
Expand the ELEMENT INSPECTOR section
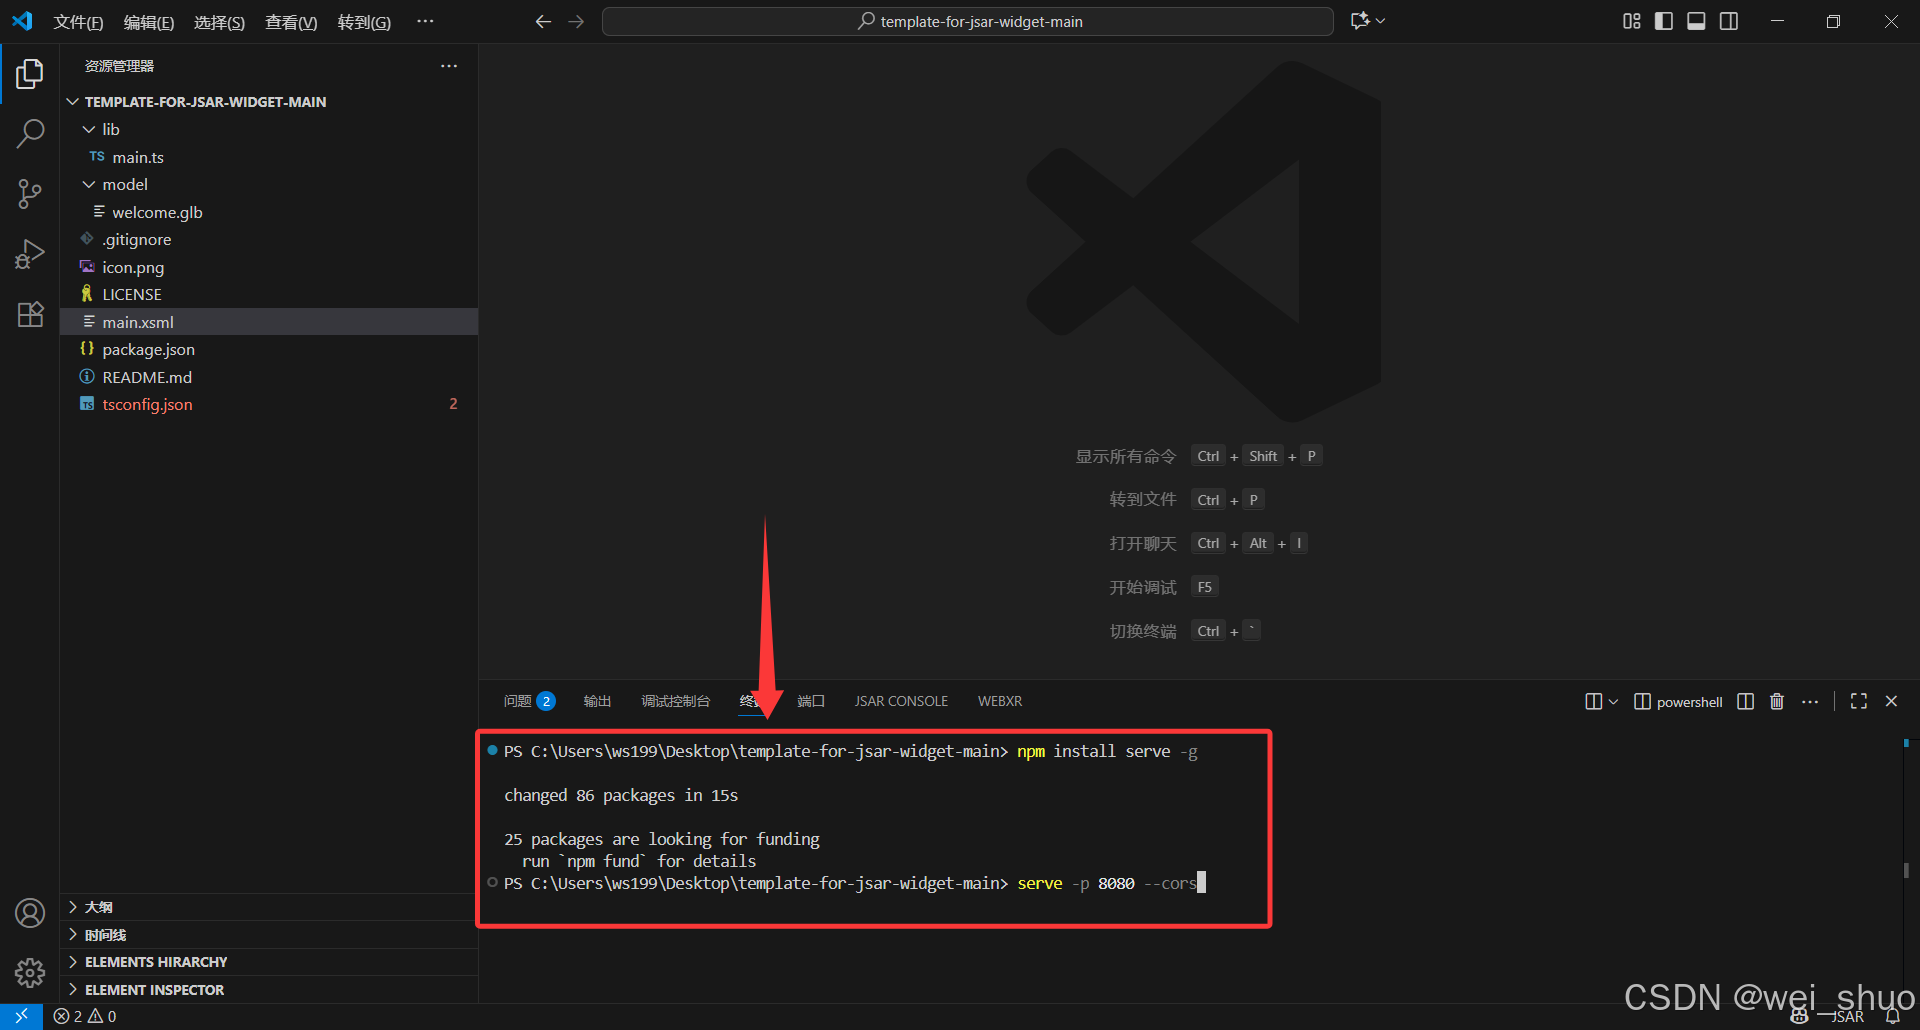(x=269, y=990)
